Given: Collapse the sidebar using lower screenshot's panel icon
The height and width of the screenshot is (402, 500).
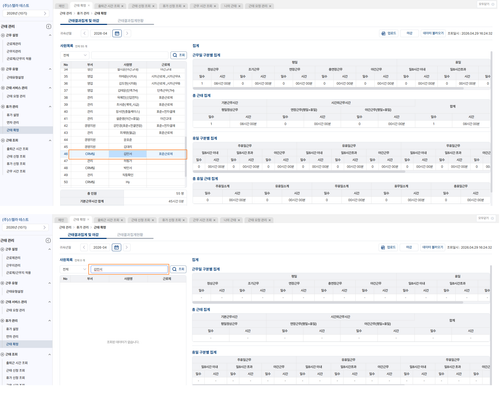Looking at the screenshot, I should pos(48,240).
